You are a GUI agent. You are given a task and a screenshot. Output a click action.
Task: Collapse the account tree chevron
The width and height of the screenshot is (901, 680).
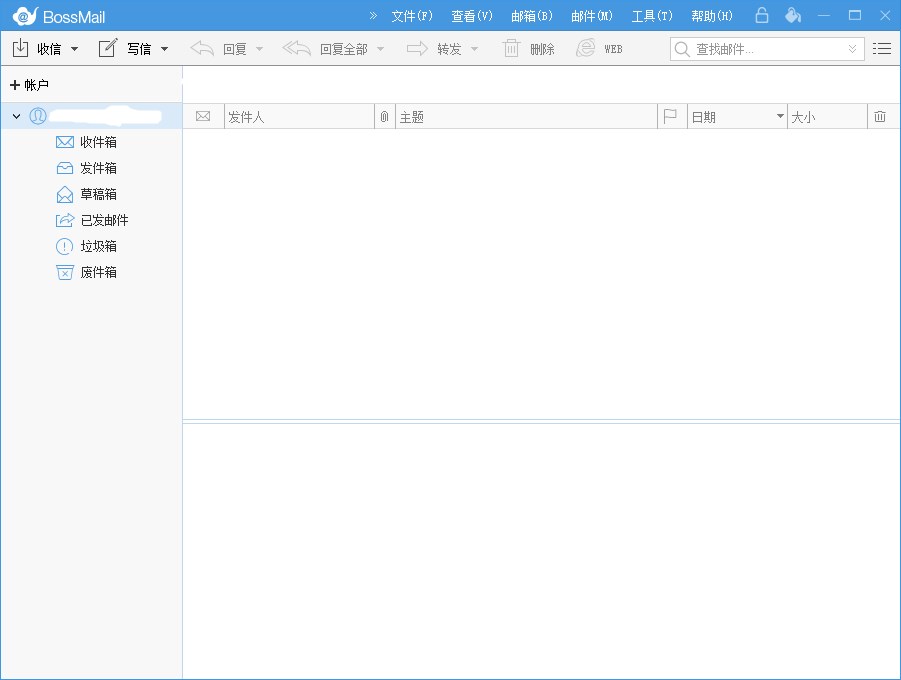coord(16,116)
